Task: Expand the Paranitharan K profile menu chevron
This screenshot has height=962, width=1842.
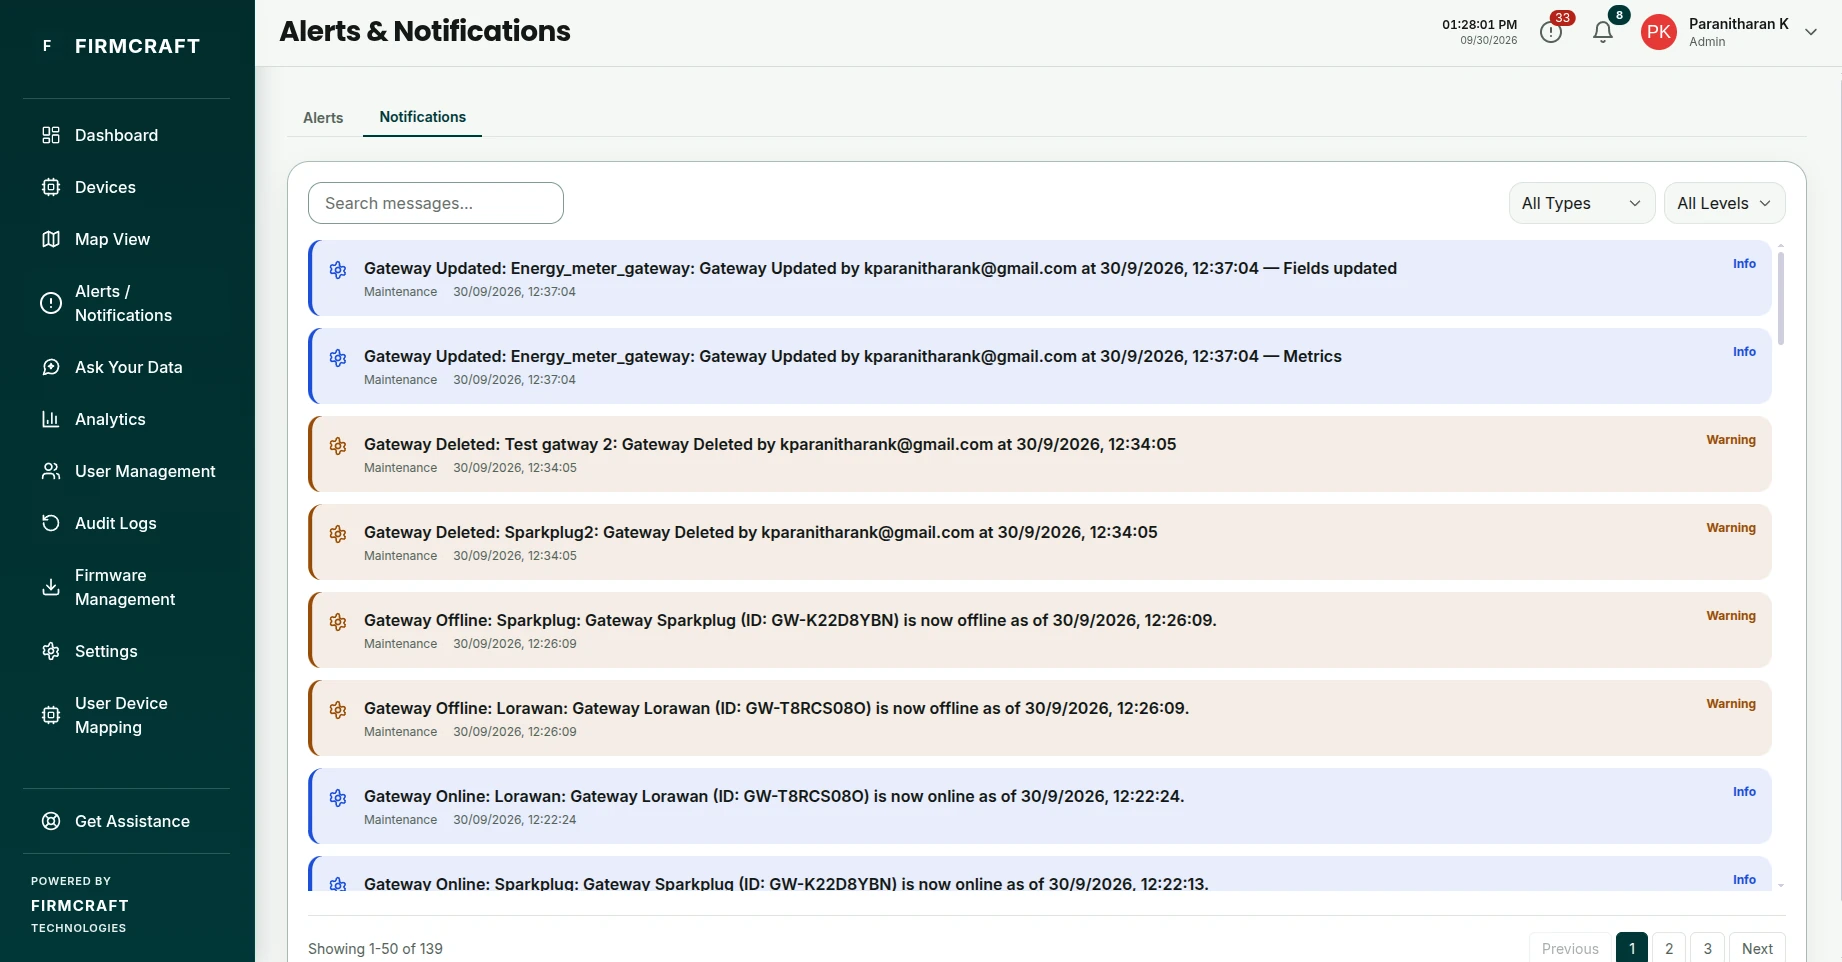Action: [x=1811, y=32]
